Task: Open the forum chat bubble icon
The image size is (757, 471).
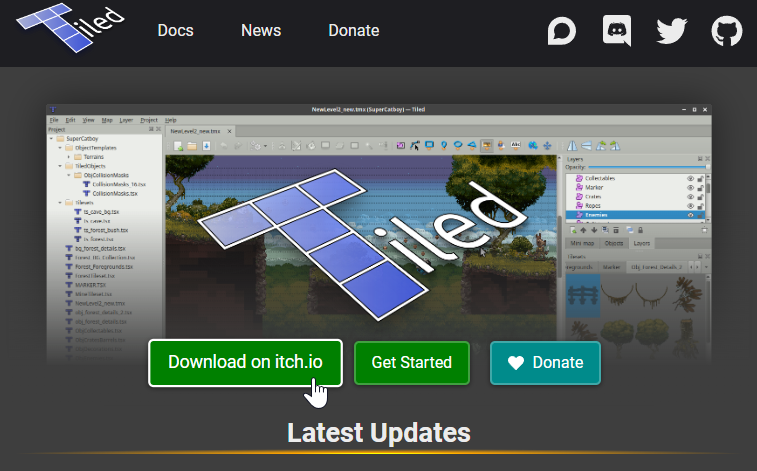Action: pos(561,31)
